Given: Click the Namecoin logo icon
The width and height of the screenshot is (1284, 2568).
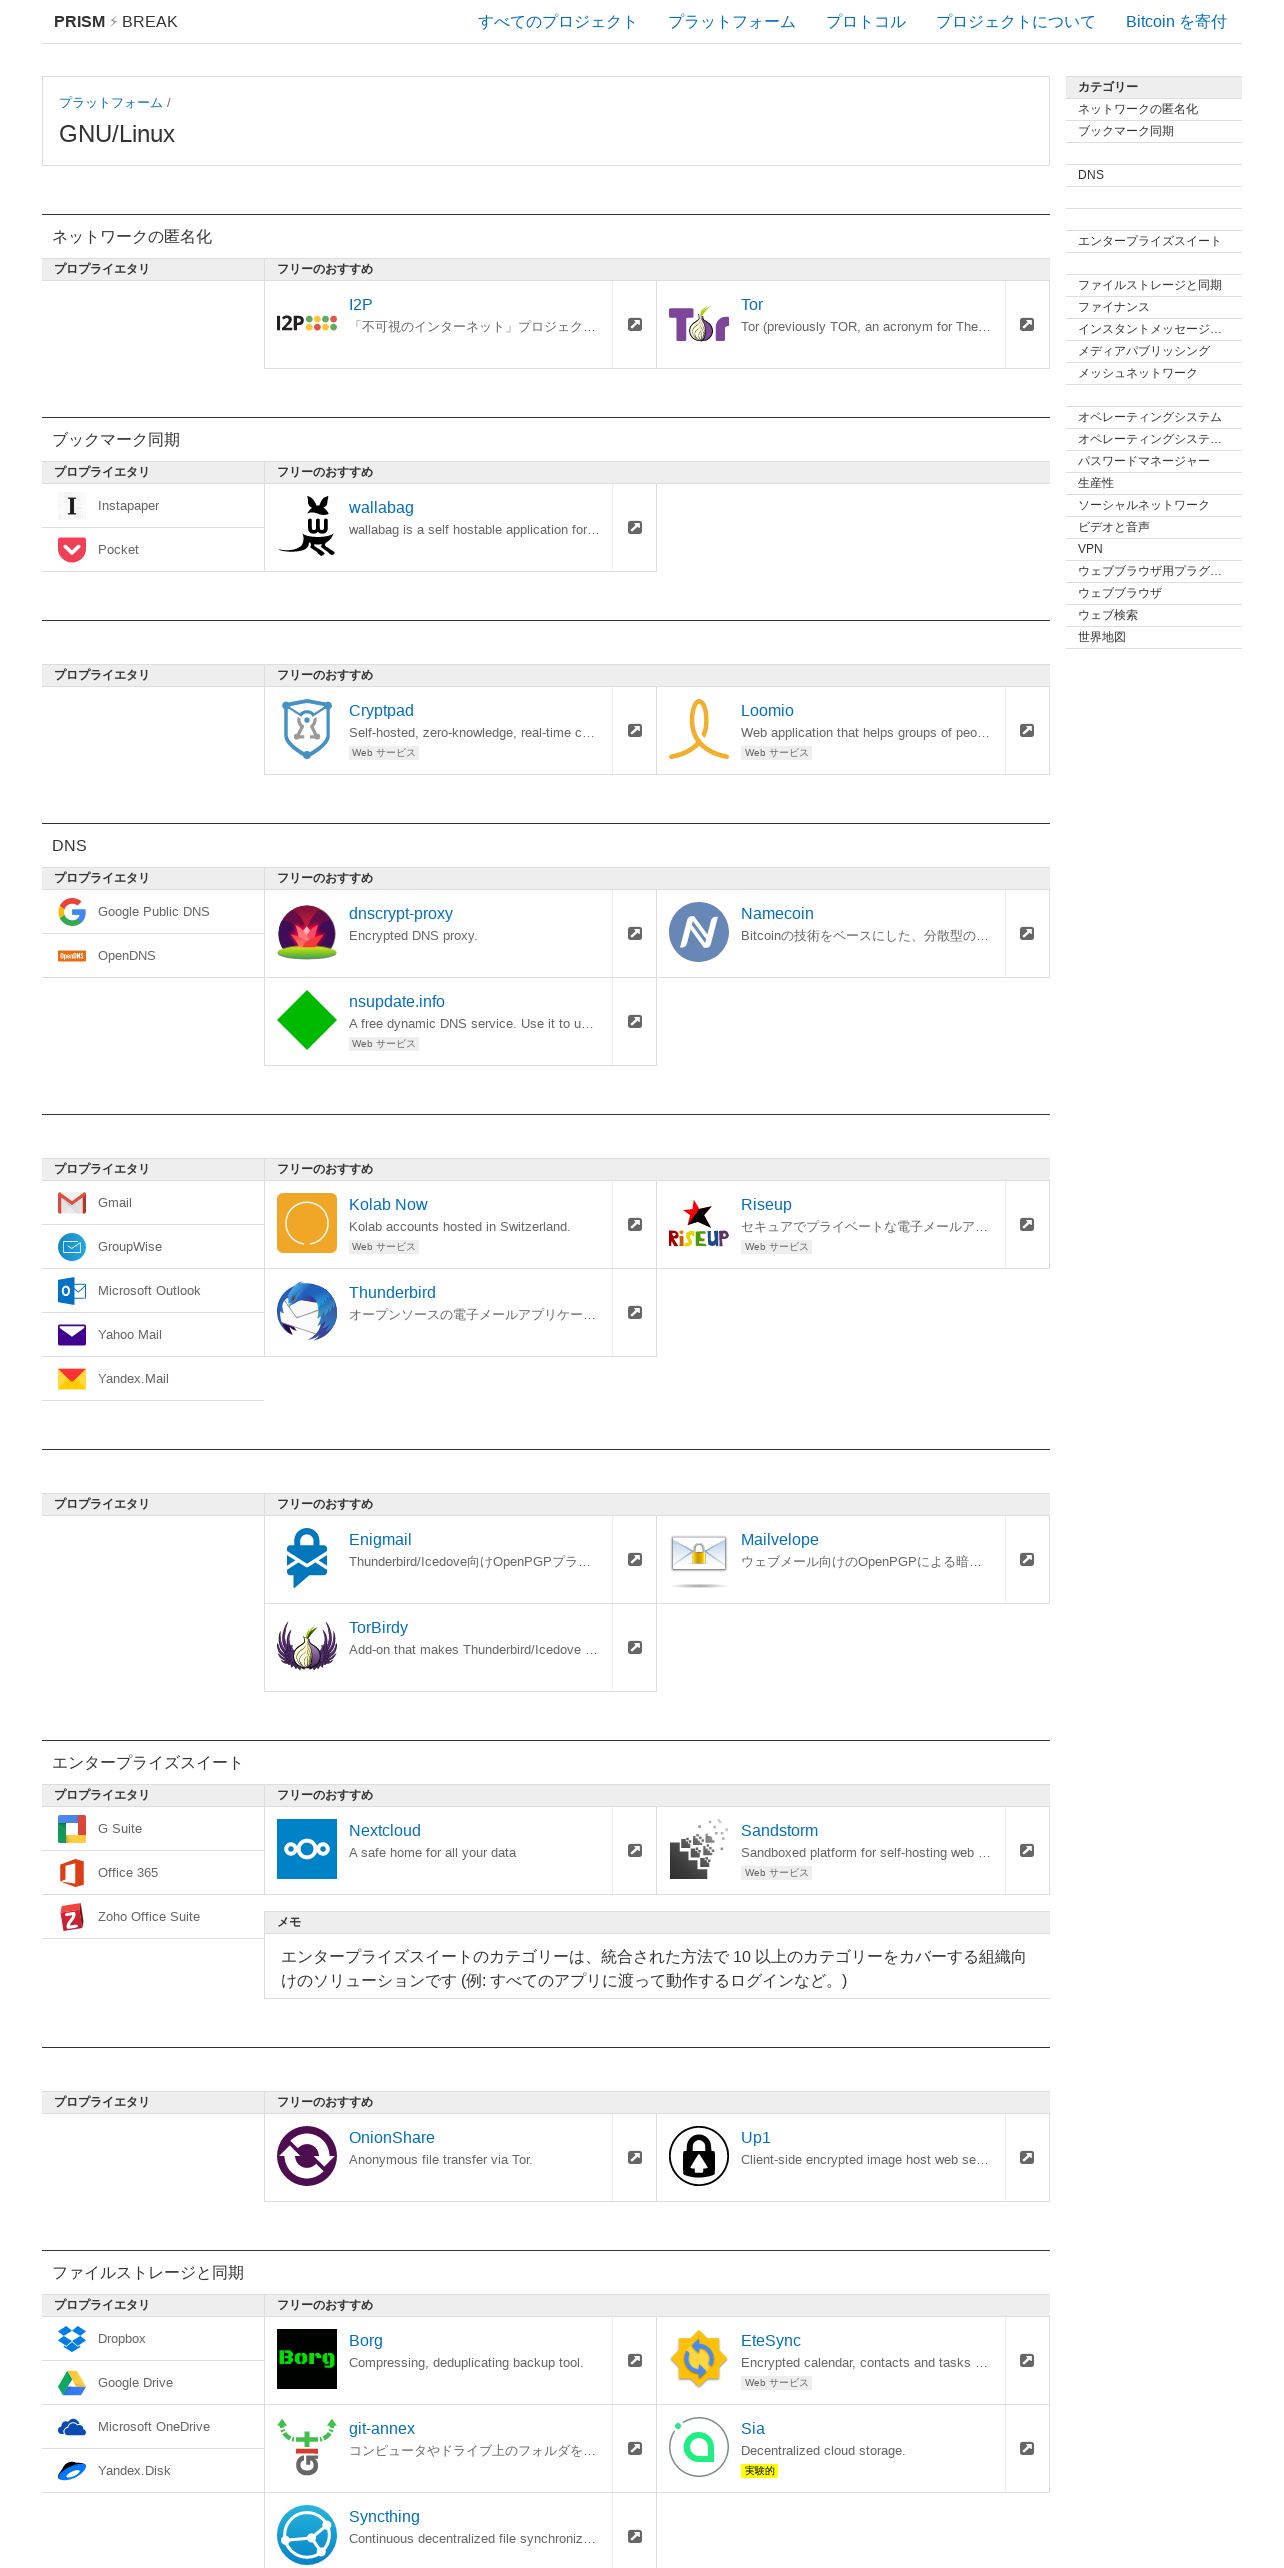Looking at the screenshot, I should [x=699, y=932].
